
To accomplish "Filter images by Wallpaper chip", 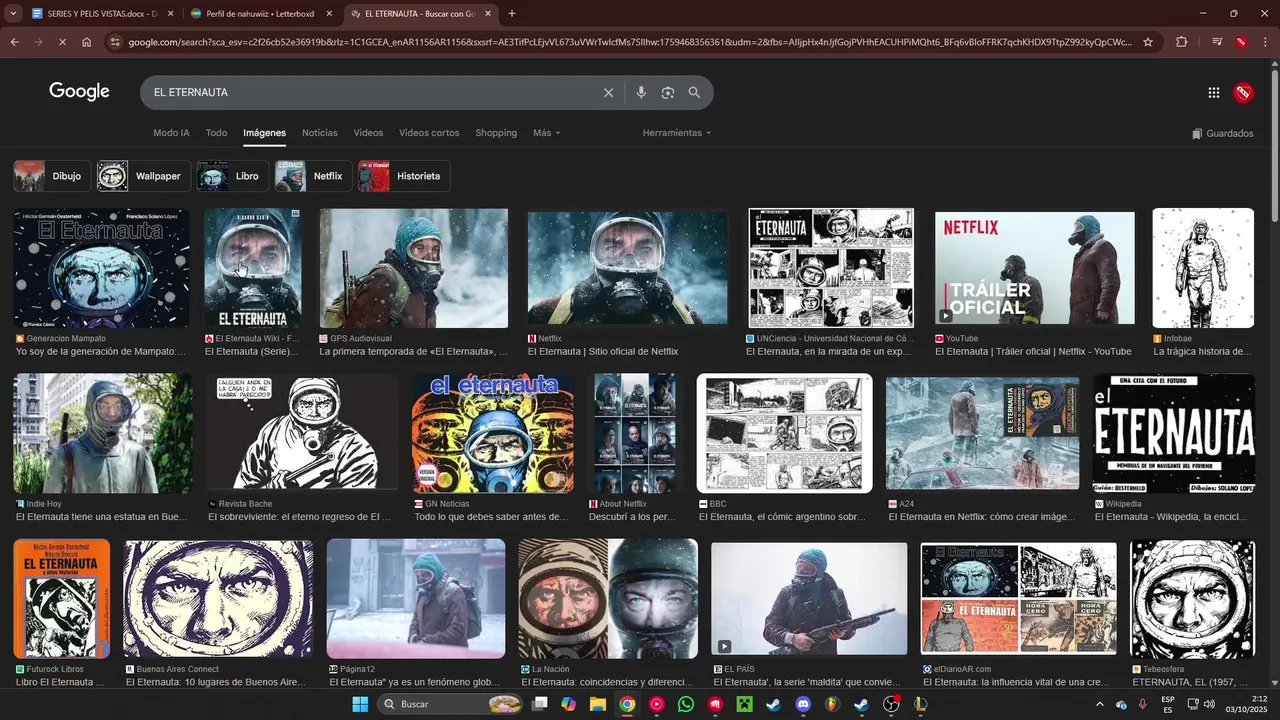I will (143, 176).
